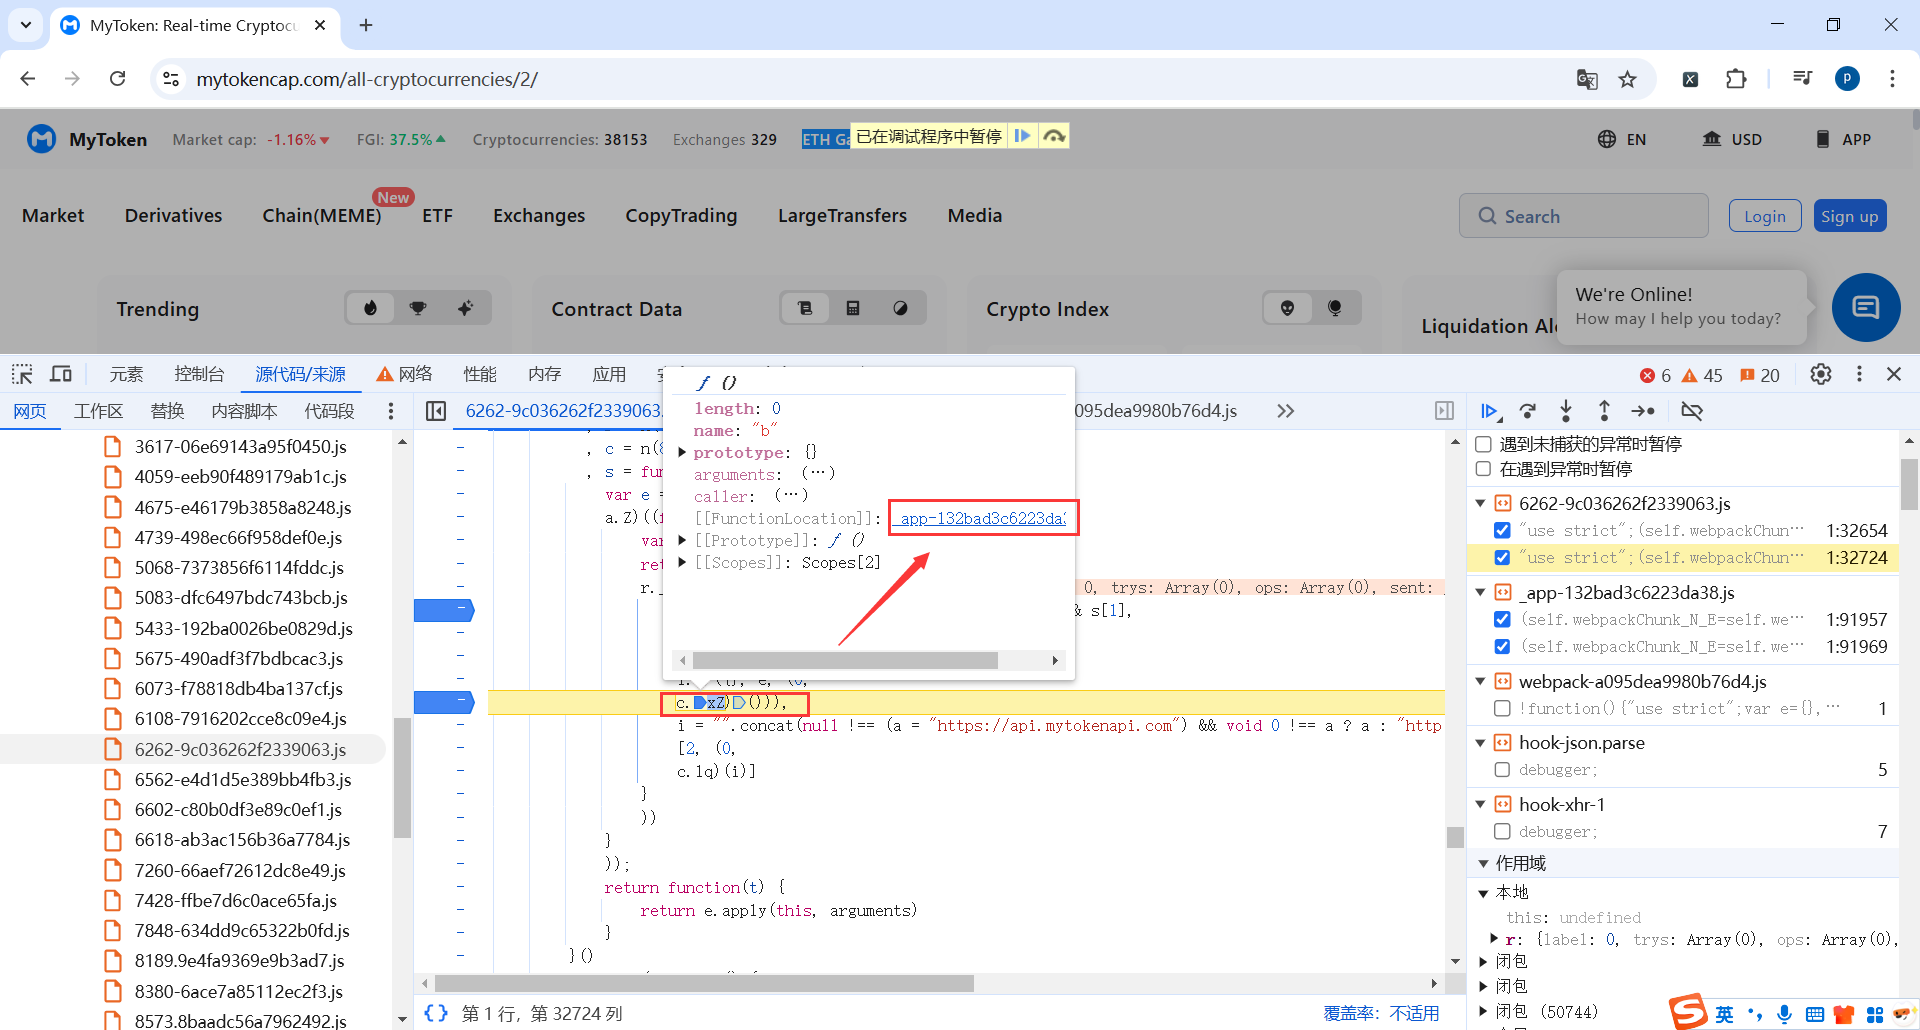The image size is (1920, 1030).
Task: Toggle the debugger sidebar panel
Action: coord(1444,411)
